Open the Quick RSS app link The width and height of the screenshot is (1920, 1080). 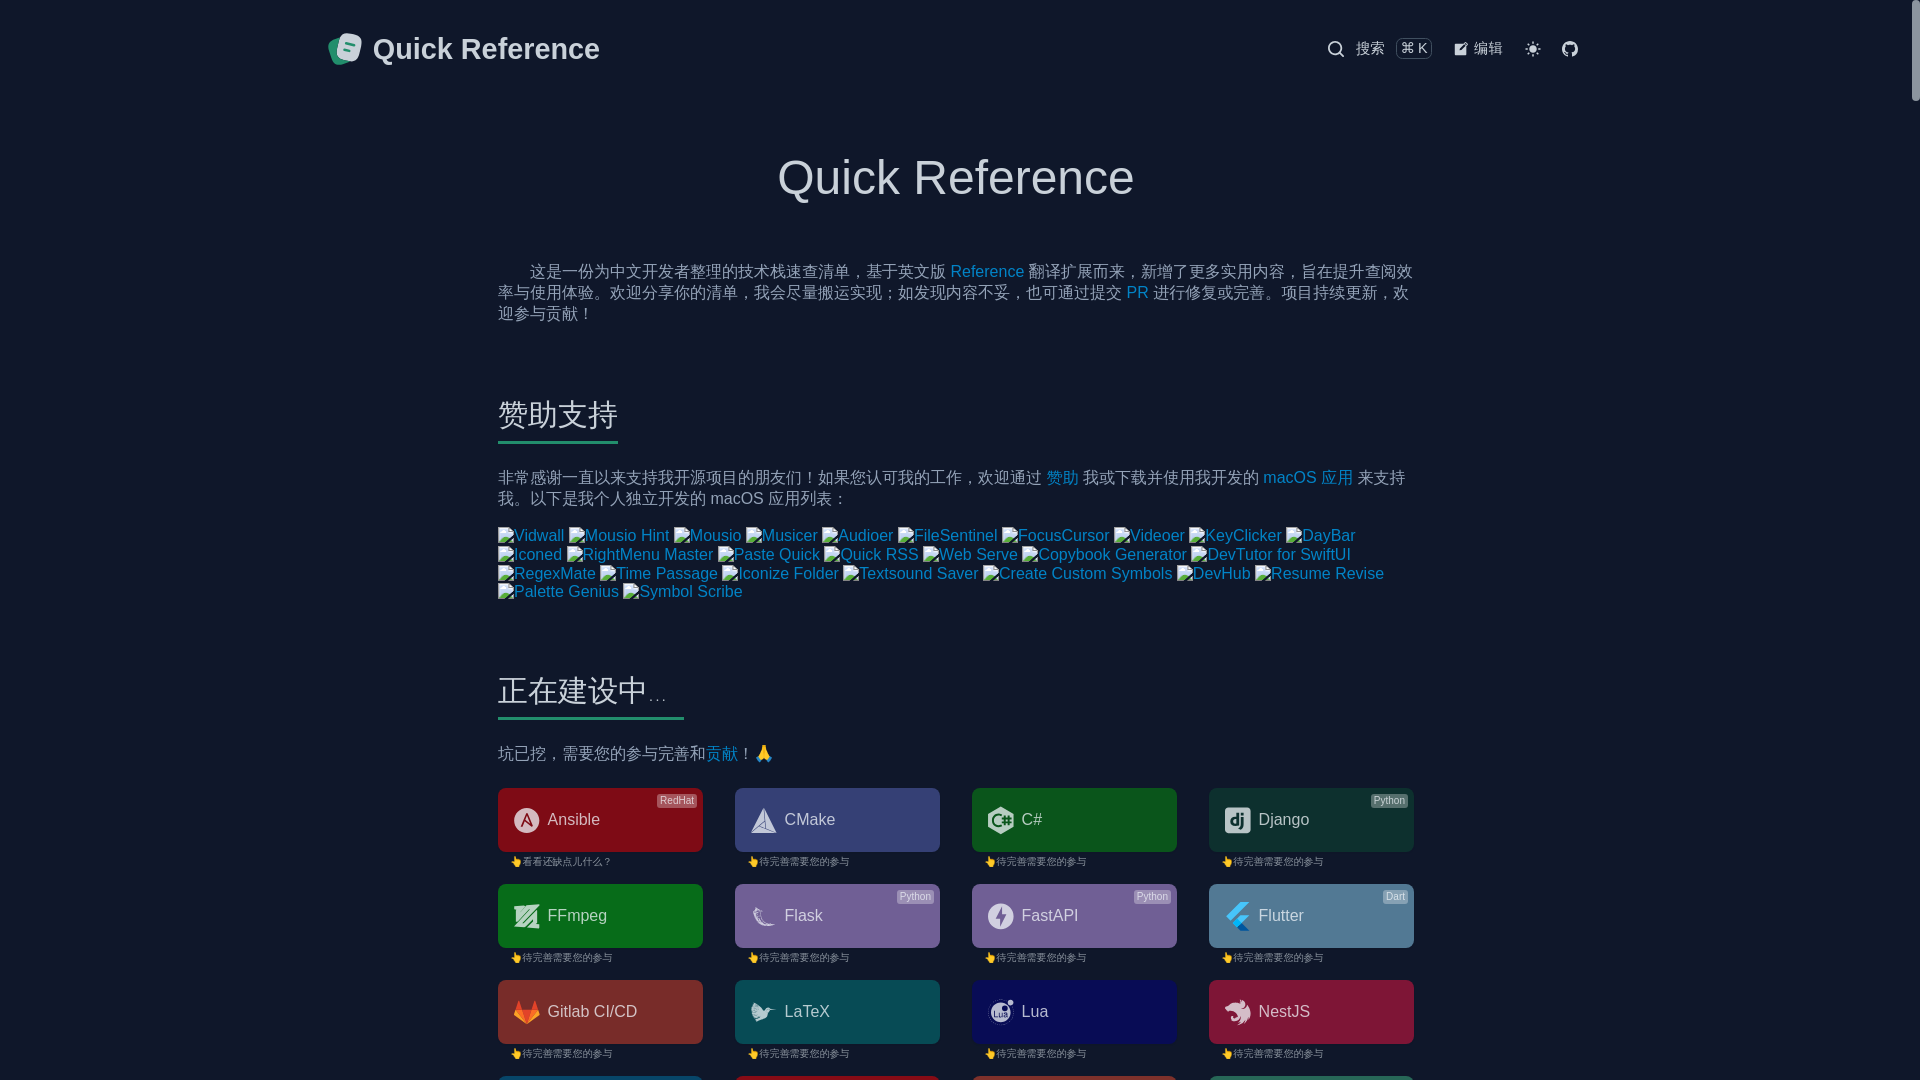point(871,555)
